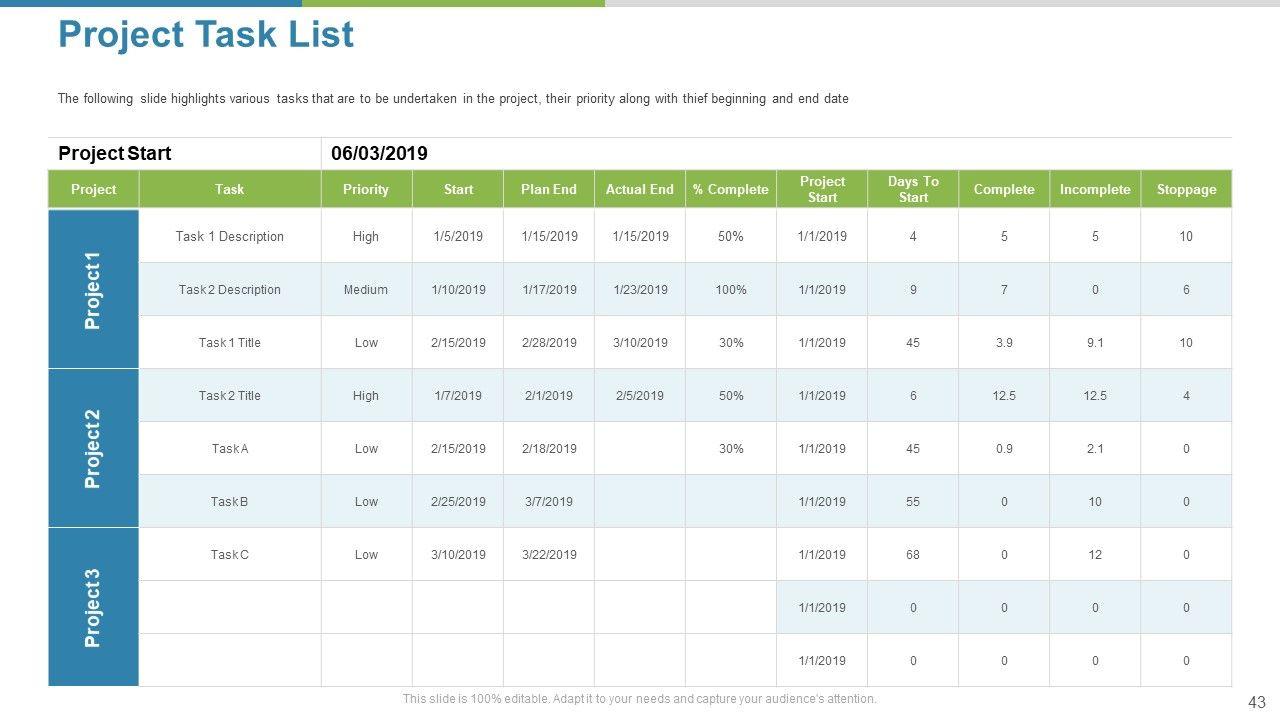
Task: Select the Plan End column header
Action: click(x=549, y=189)
